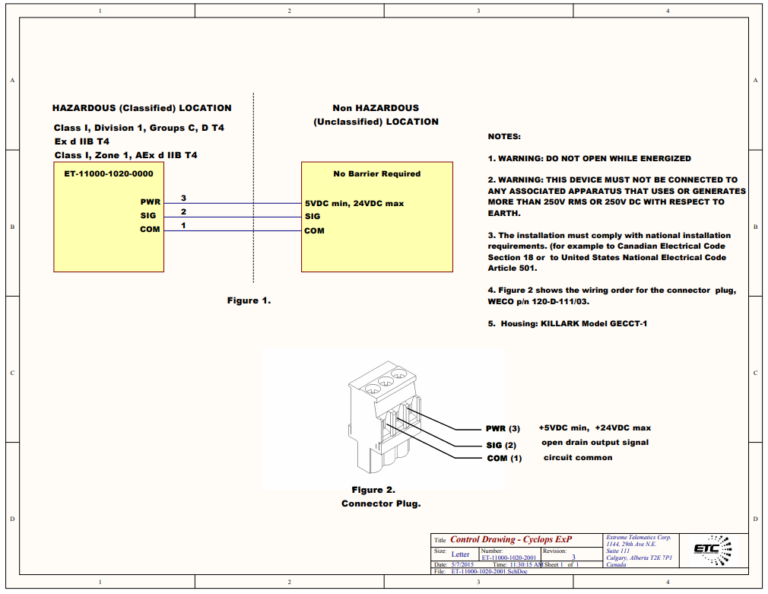
Task: Click wire number 2 on SIG line
Action: [184, 212]
